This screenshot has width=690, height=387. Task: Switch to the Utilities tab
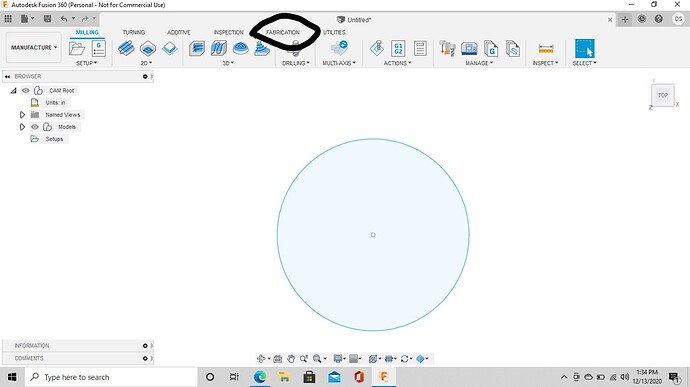pos(334,32)
